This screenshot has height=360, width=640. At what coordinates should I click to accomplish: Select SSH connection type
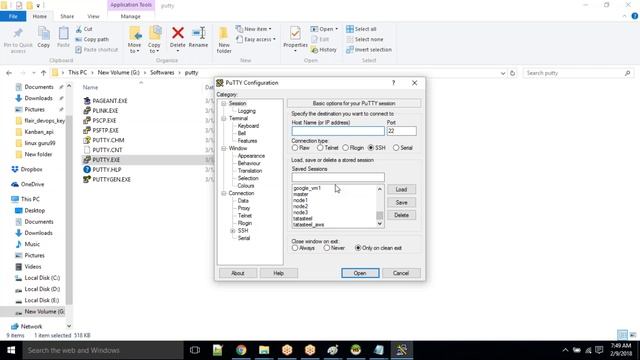pyautogui.click(x=371, y=148)
